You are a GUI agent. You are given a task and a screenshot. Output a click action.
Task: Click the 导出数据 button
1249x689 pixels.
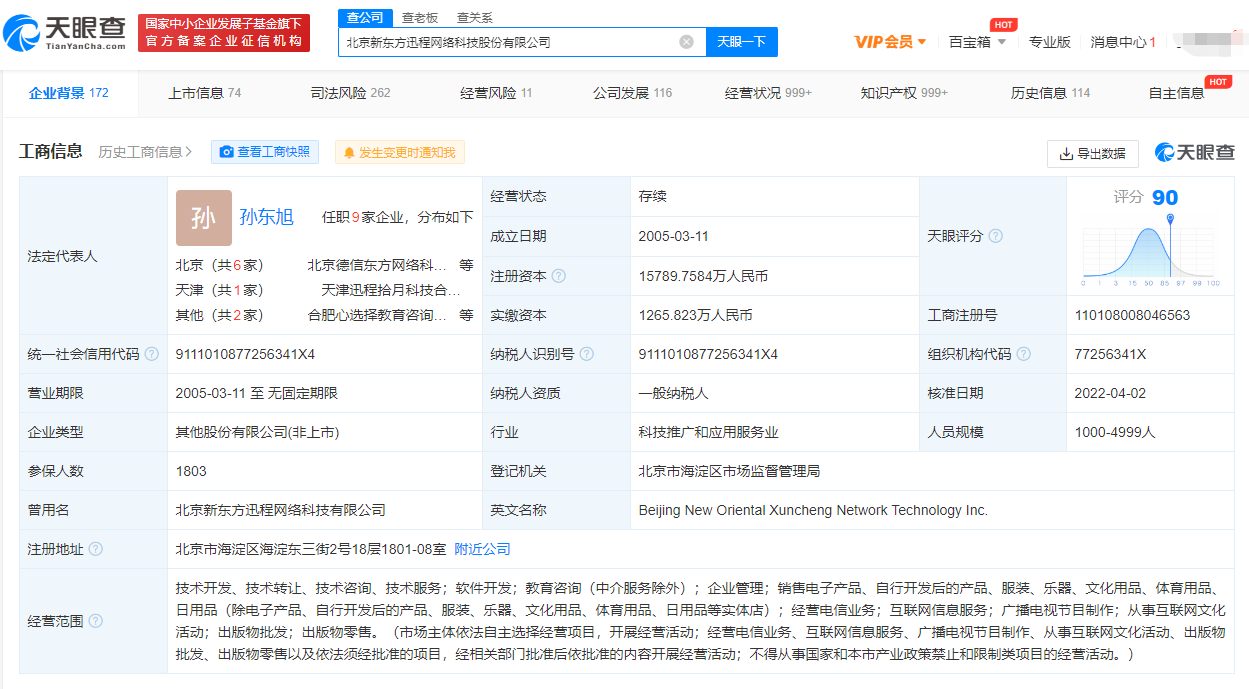point(1092,153)
